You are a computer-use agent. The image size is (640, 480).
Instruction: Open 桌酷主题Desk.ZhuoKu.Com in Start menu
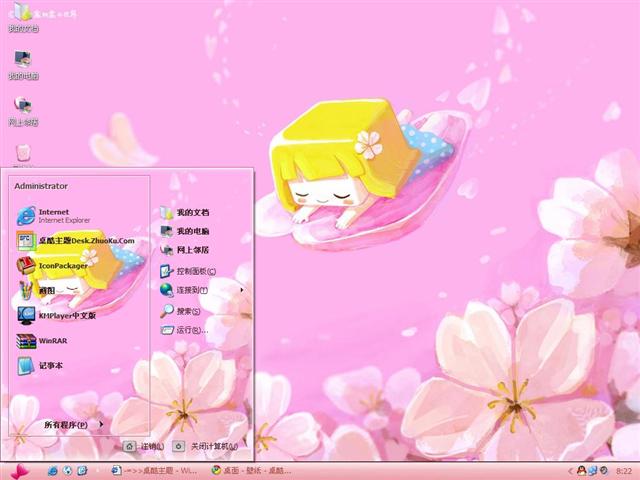click(x=78, y=240)
